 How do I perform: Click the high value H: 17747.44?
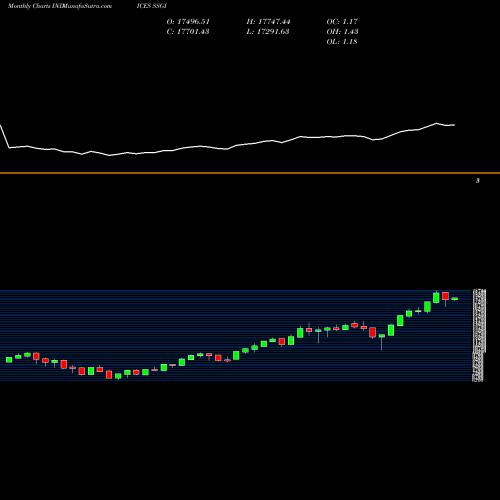268,22
